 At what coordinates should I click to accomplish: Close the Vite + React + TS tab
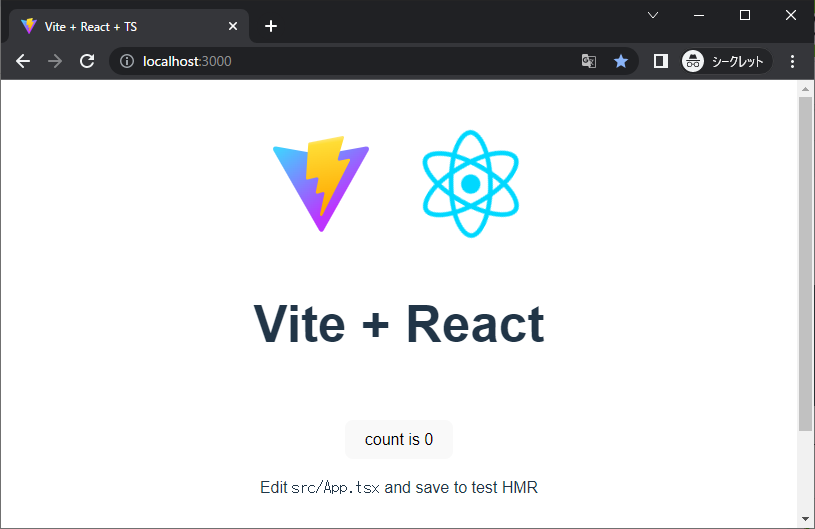point(233,26)
